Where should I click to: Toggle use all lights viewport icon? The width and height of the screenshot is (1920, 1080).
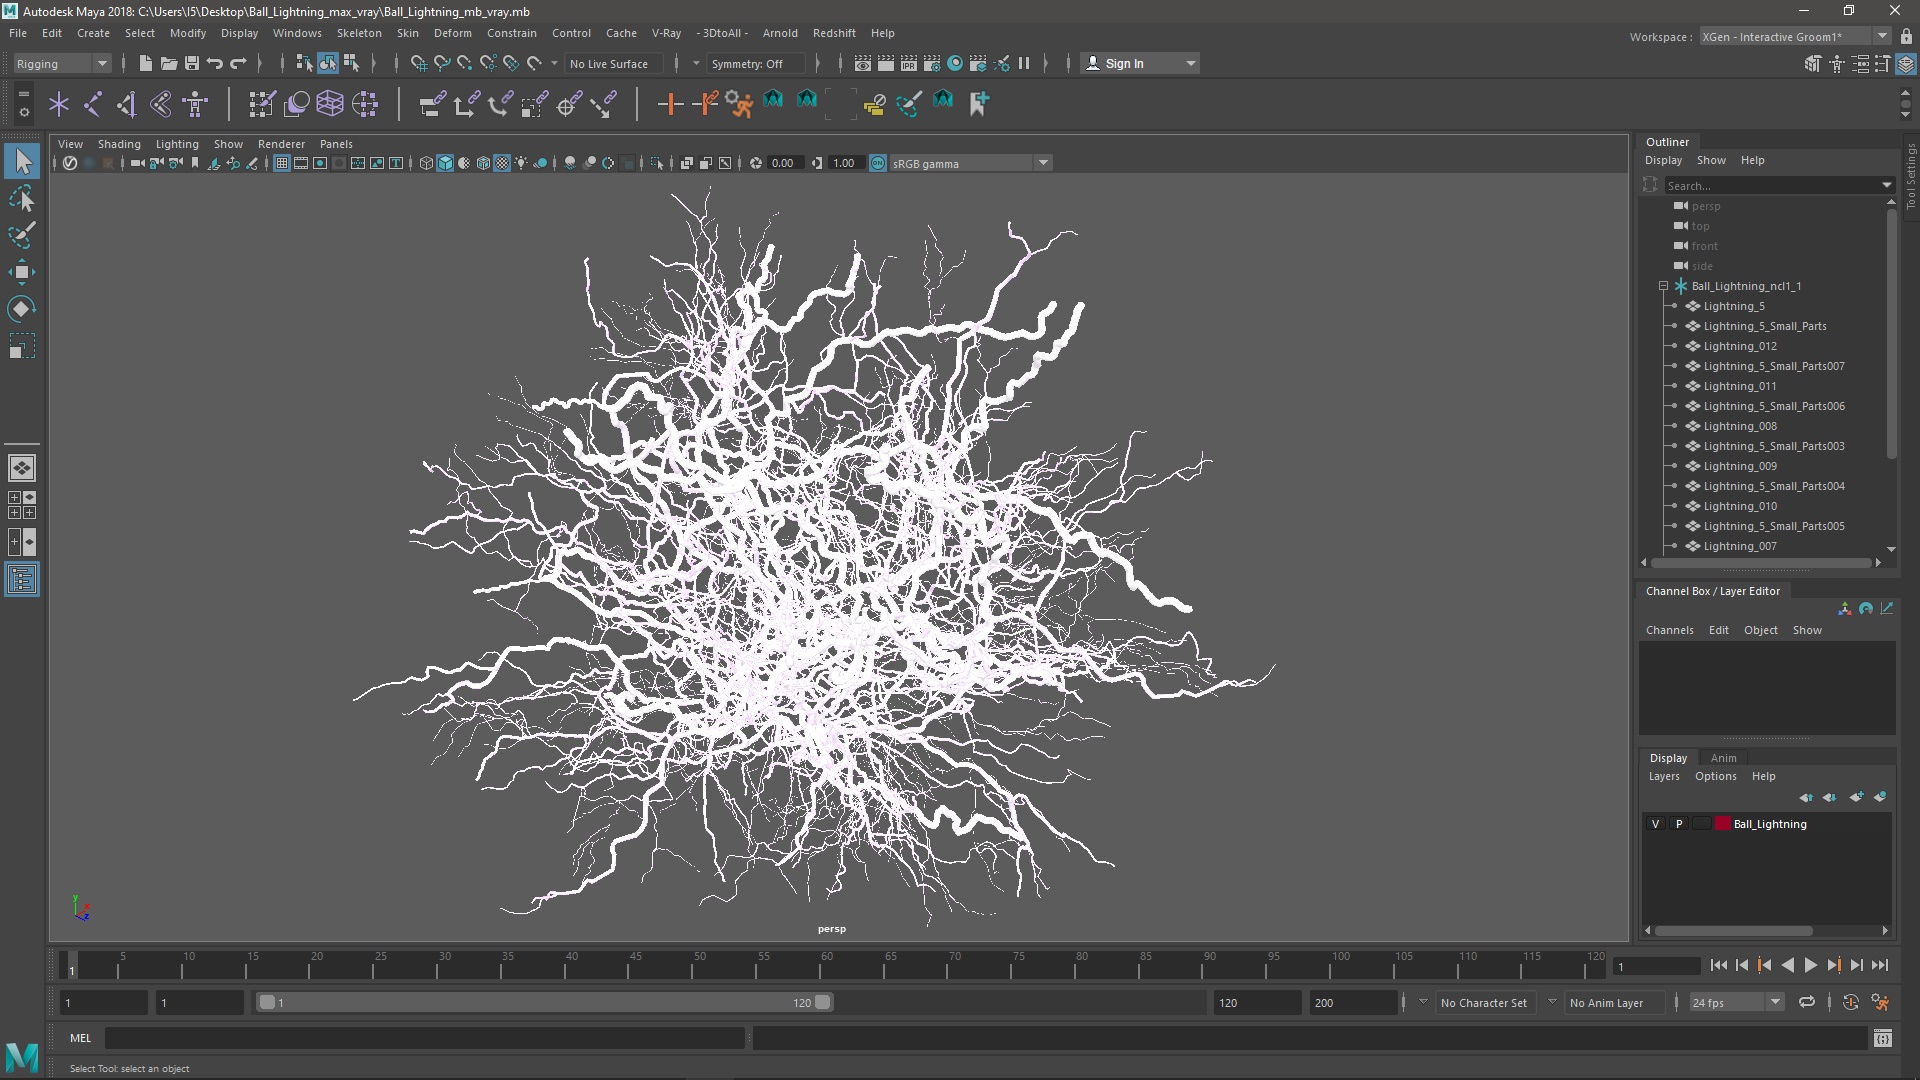point(521,163)
